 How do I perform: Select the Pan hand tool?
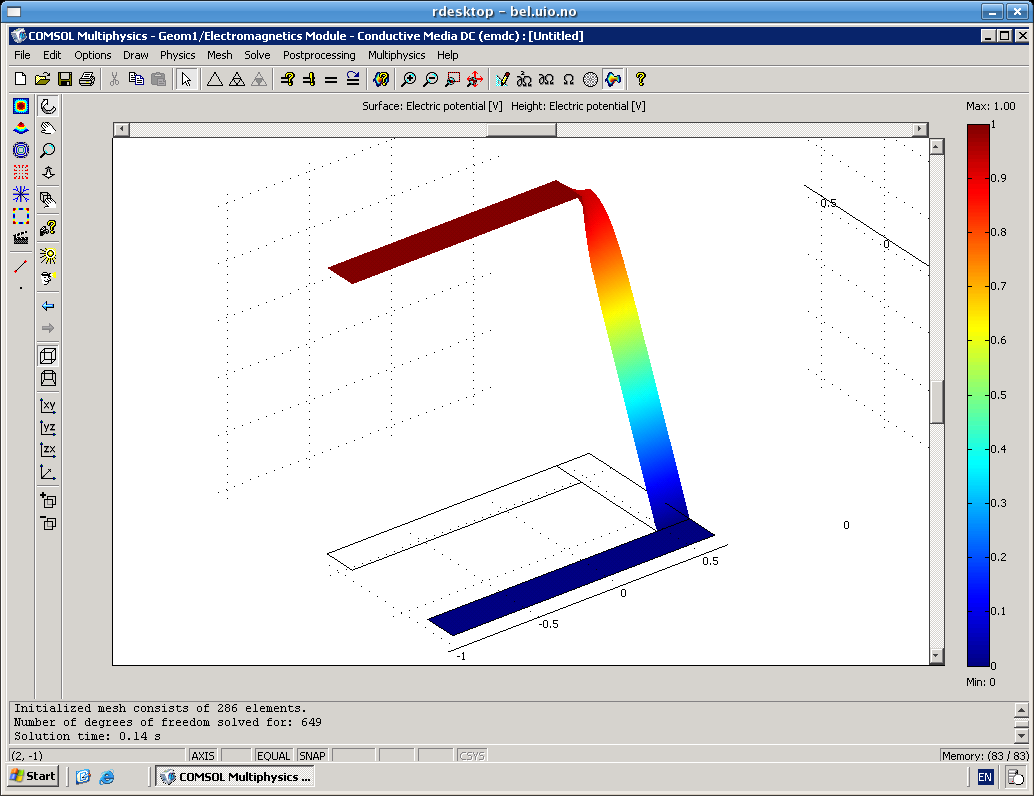pos(48,128)
